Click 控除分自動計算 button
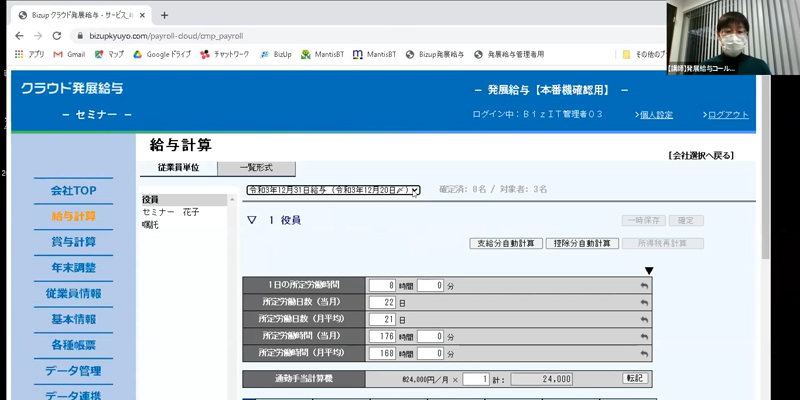 582,243
